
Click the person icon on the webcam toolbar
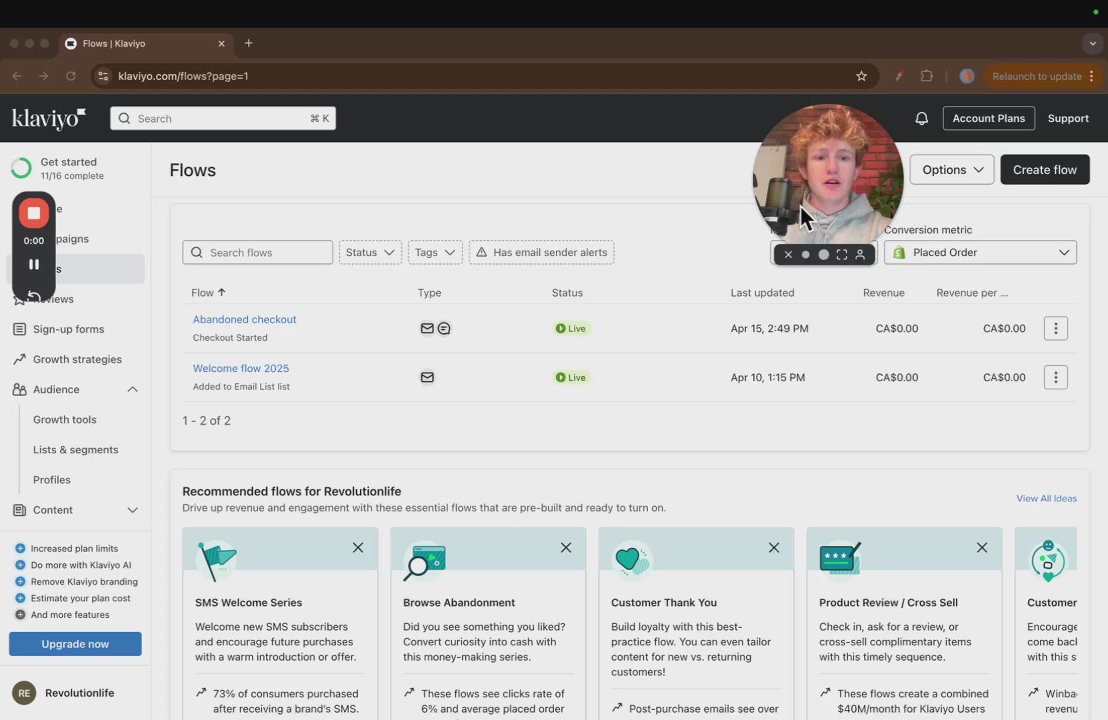point(860,254)
